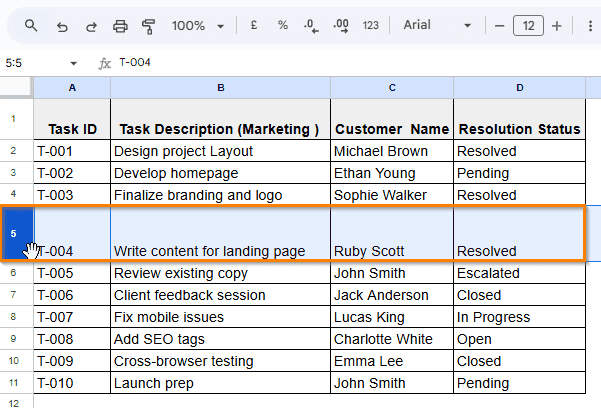Print the spreadsheet
Screen dimensions: 601x408
(x=120, y=25)
